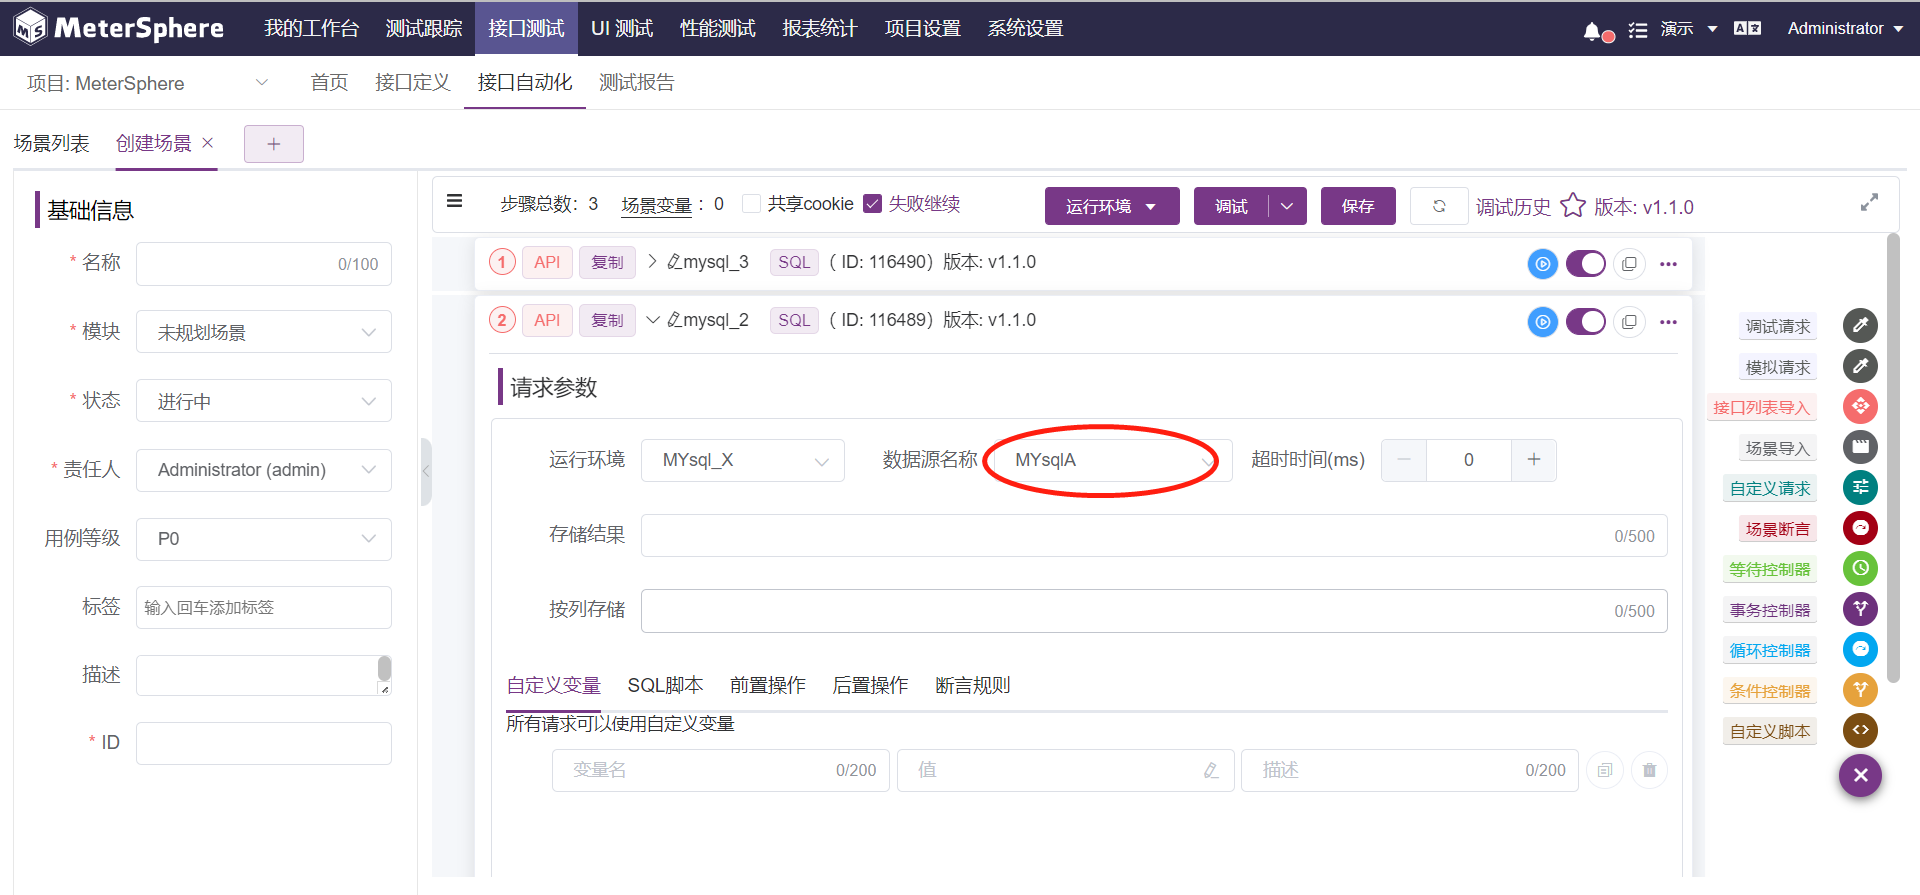1920x895 pixels.
Task: Click the 等待控制器 clock icon
Action: point(1860,568)
